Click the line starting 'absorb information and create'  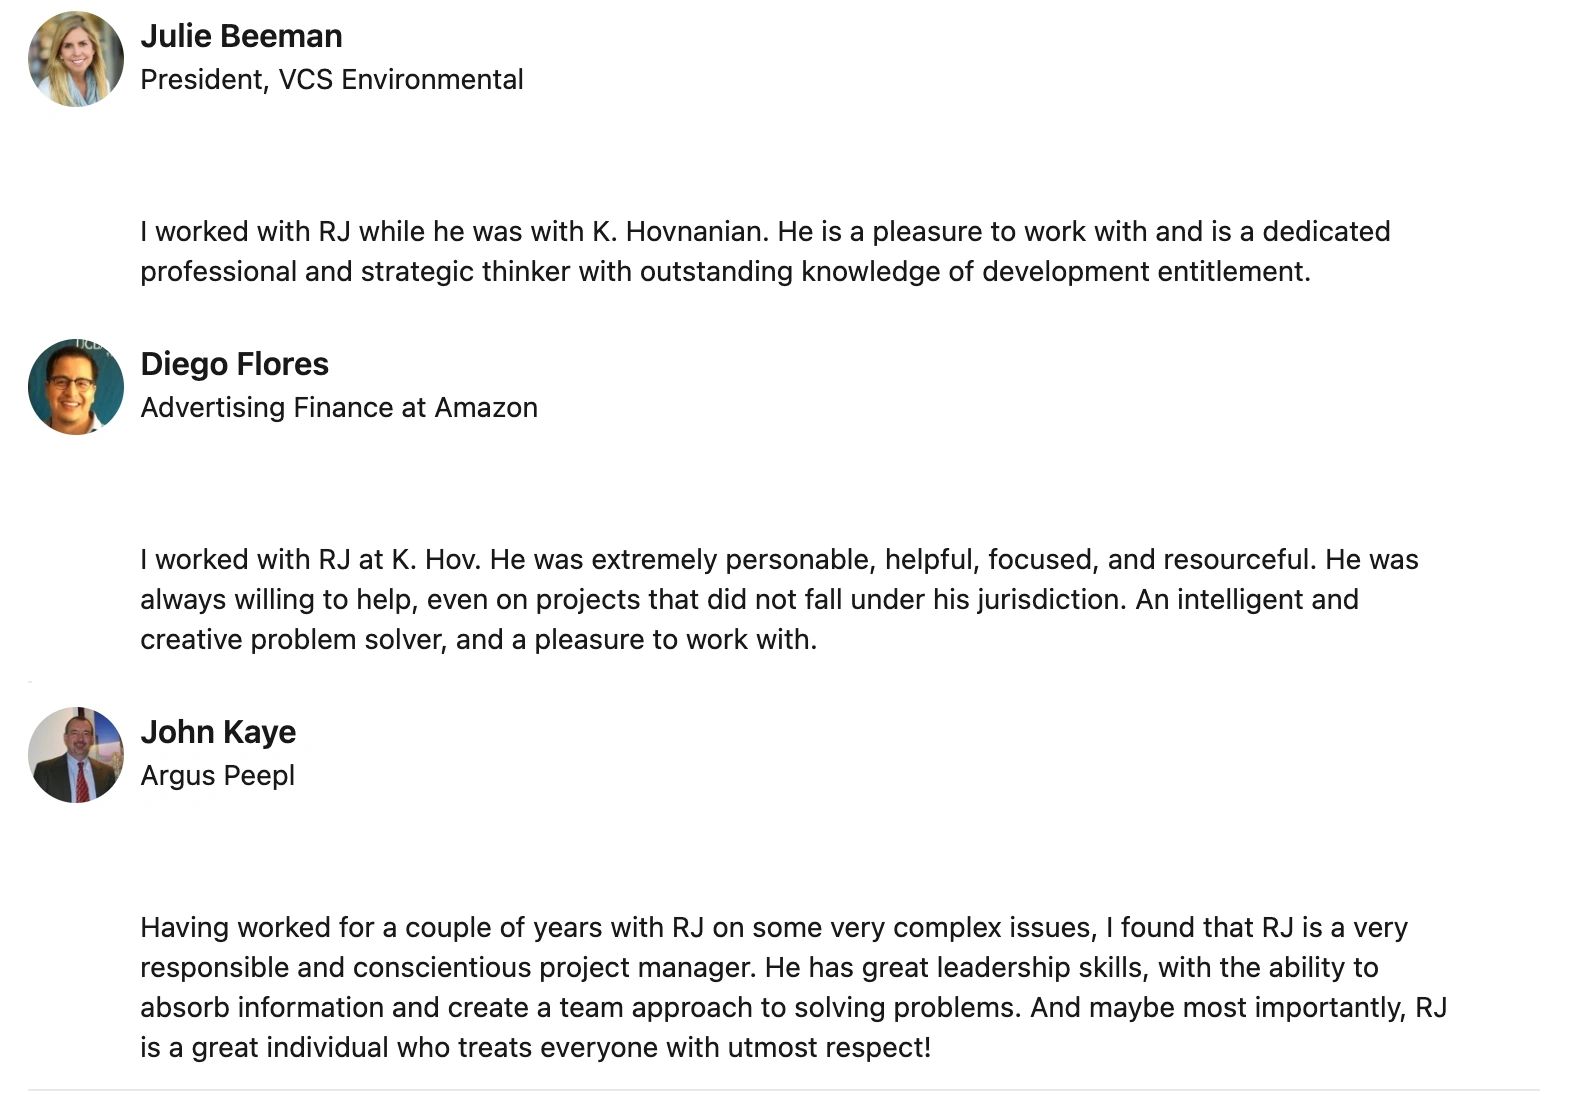pos(793,1008)
